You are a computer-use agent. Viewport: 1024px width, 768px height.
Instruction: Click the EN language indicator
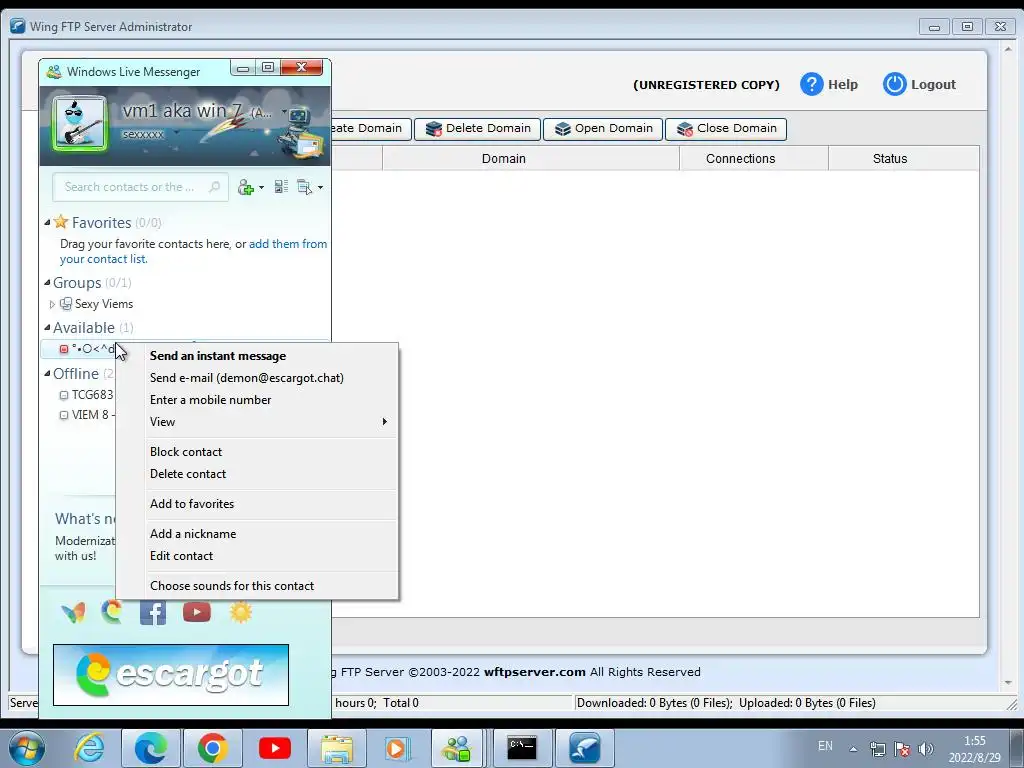click(x=825, y=746)
